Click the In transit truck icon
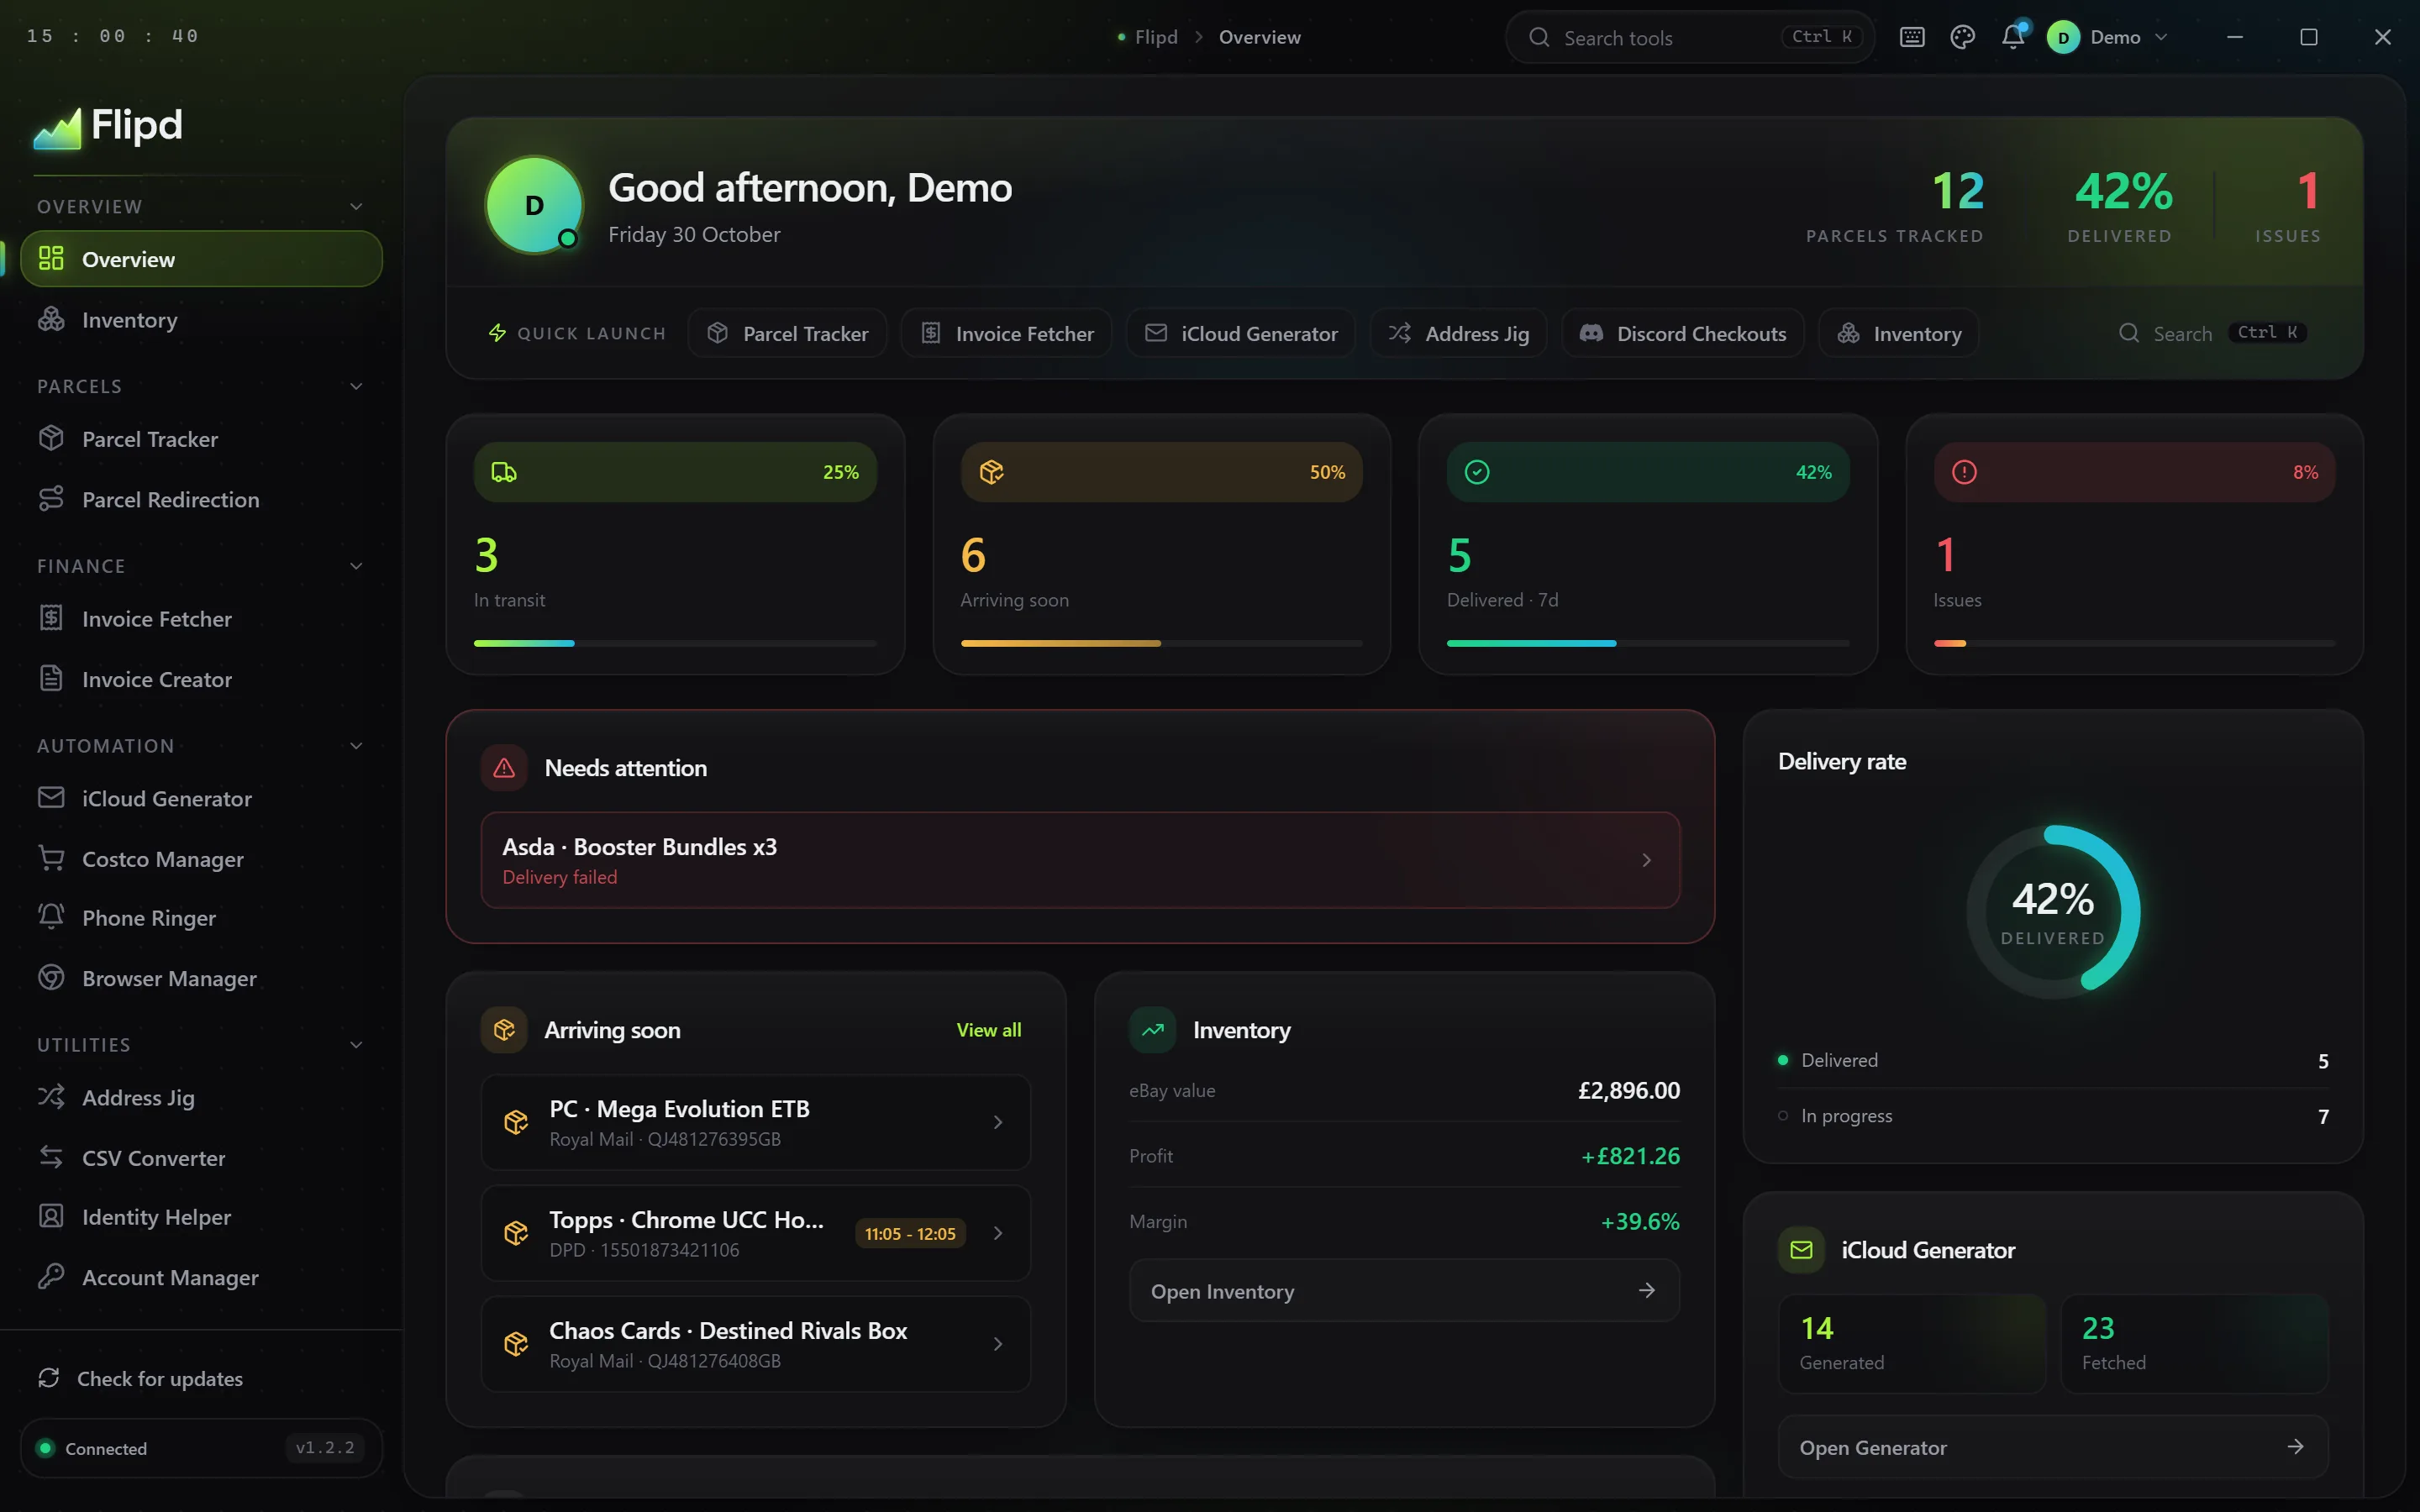The image size is (2420, 1512). pos(504,472)
